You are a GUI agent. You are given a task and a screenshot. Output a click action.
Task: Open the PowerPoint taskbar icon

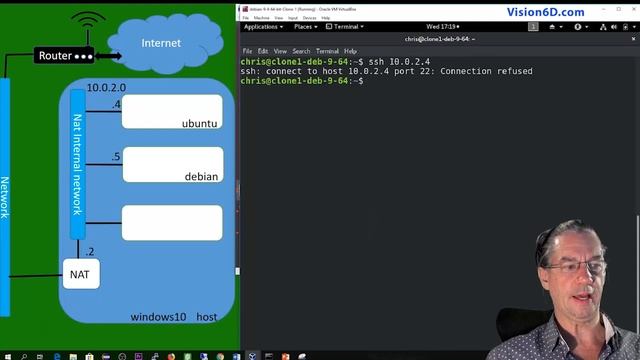(285, 356)
